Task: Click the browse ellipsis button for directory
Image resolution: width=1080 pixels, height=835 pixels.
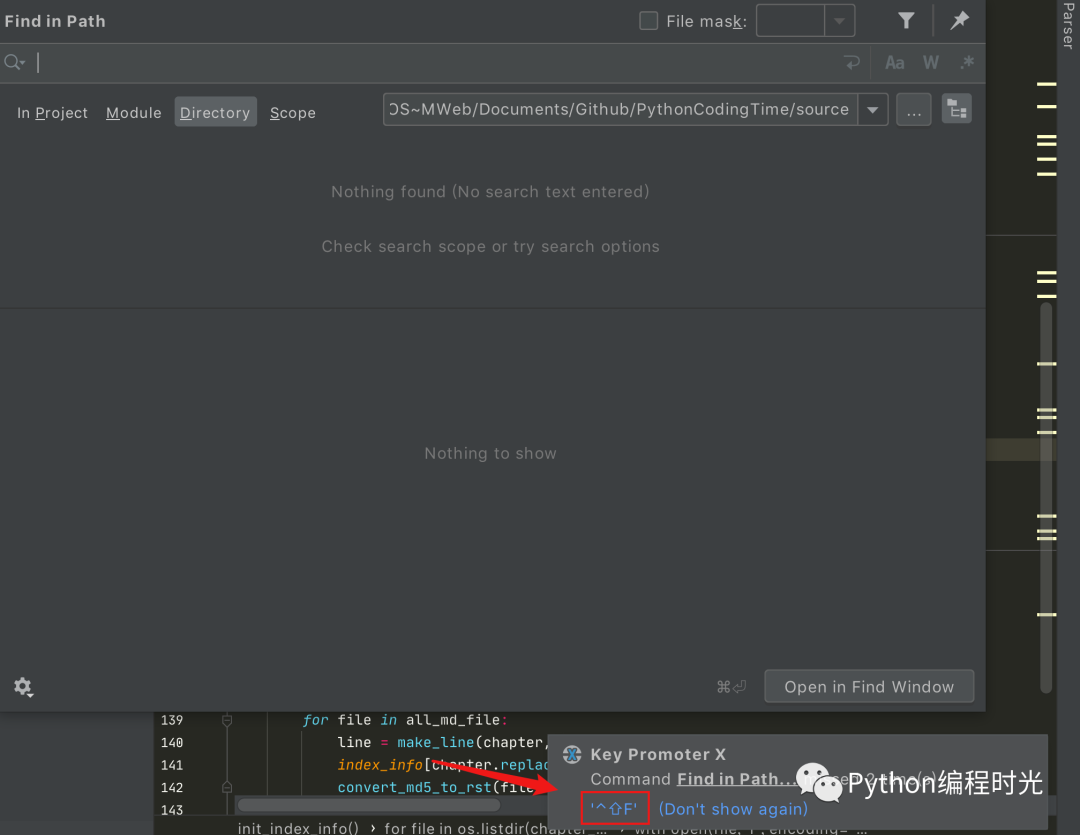Action: click(913, 109)
